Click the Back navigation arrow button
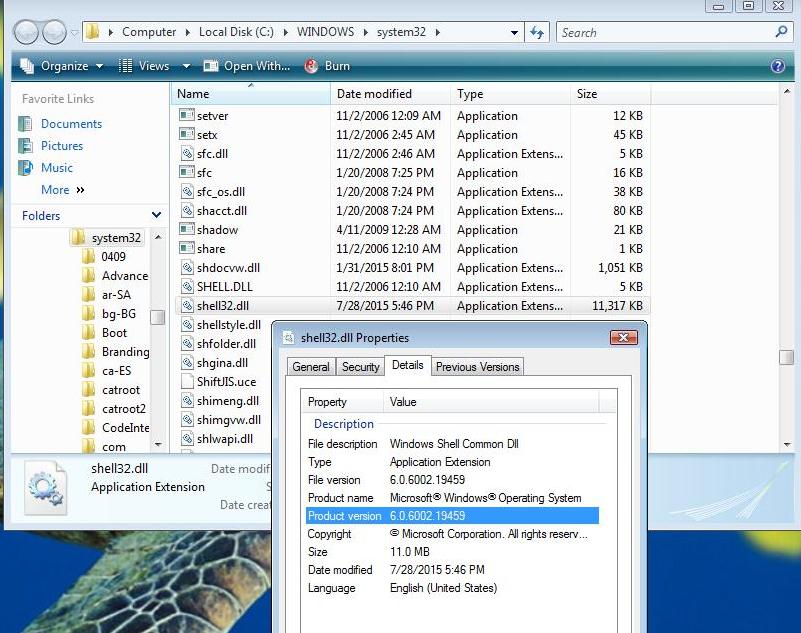This screenshot has width=801, height=633. [26, 32]
